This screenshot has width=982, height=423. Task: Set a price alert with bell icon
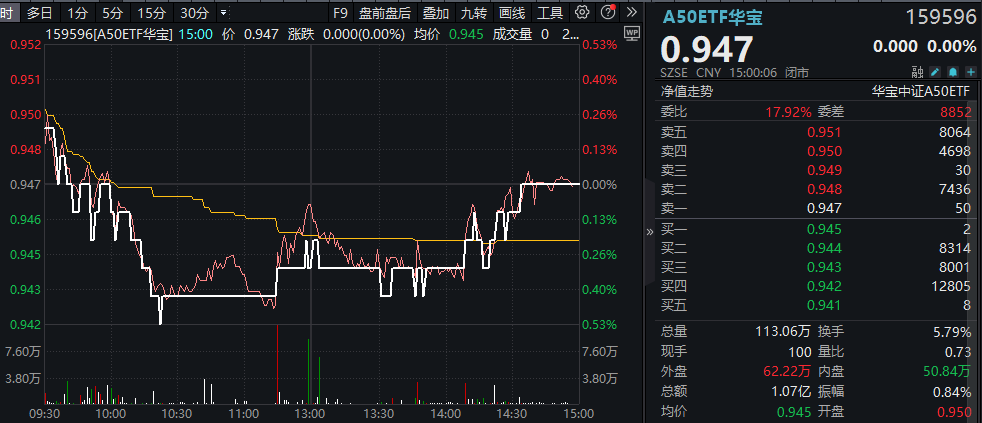click(x=953, y=72)
